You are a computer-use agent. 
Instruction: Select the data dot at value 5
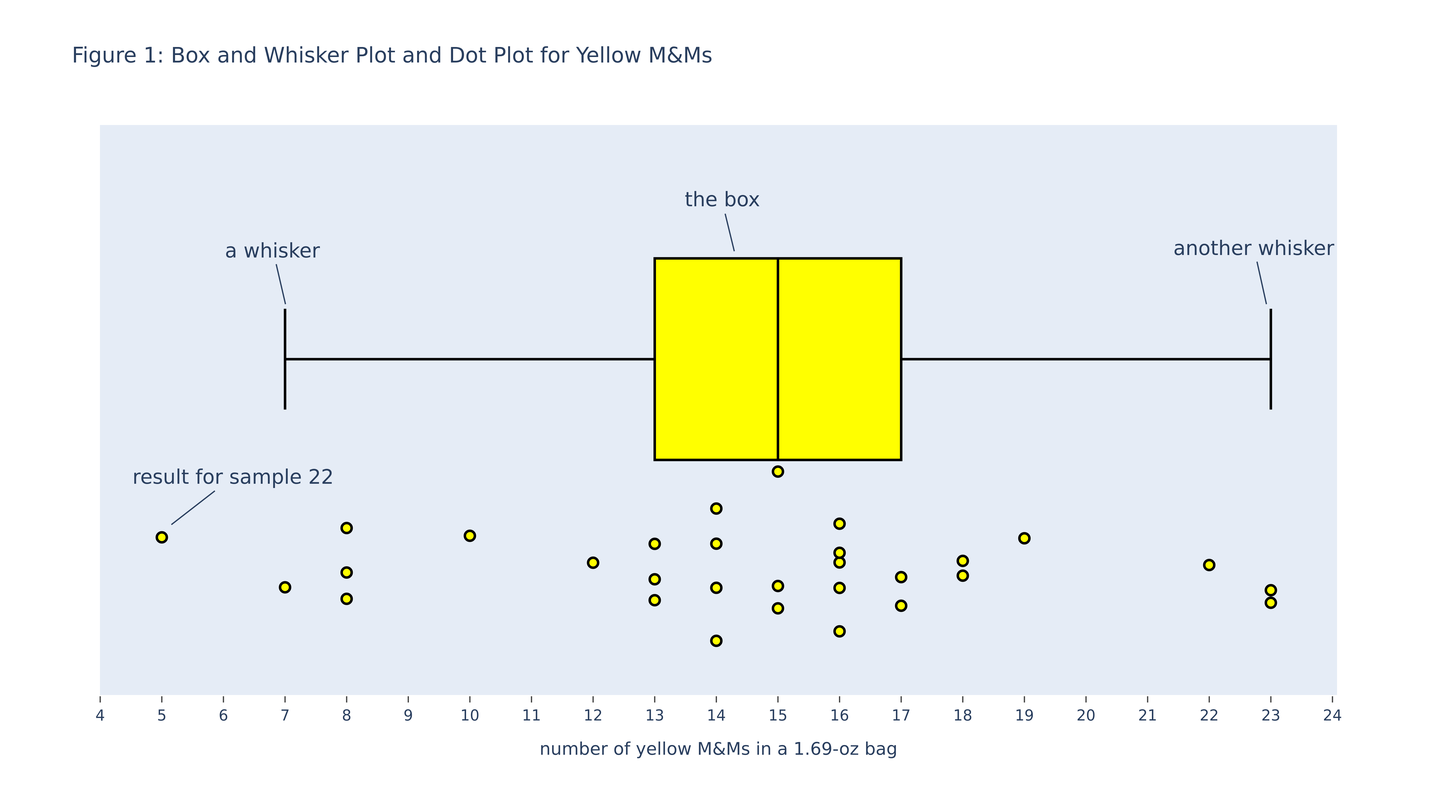(162, 537)
